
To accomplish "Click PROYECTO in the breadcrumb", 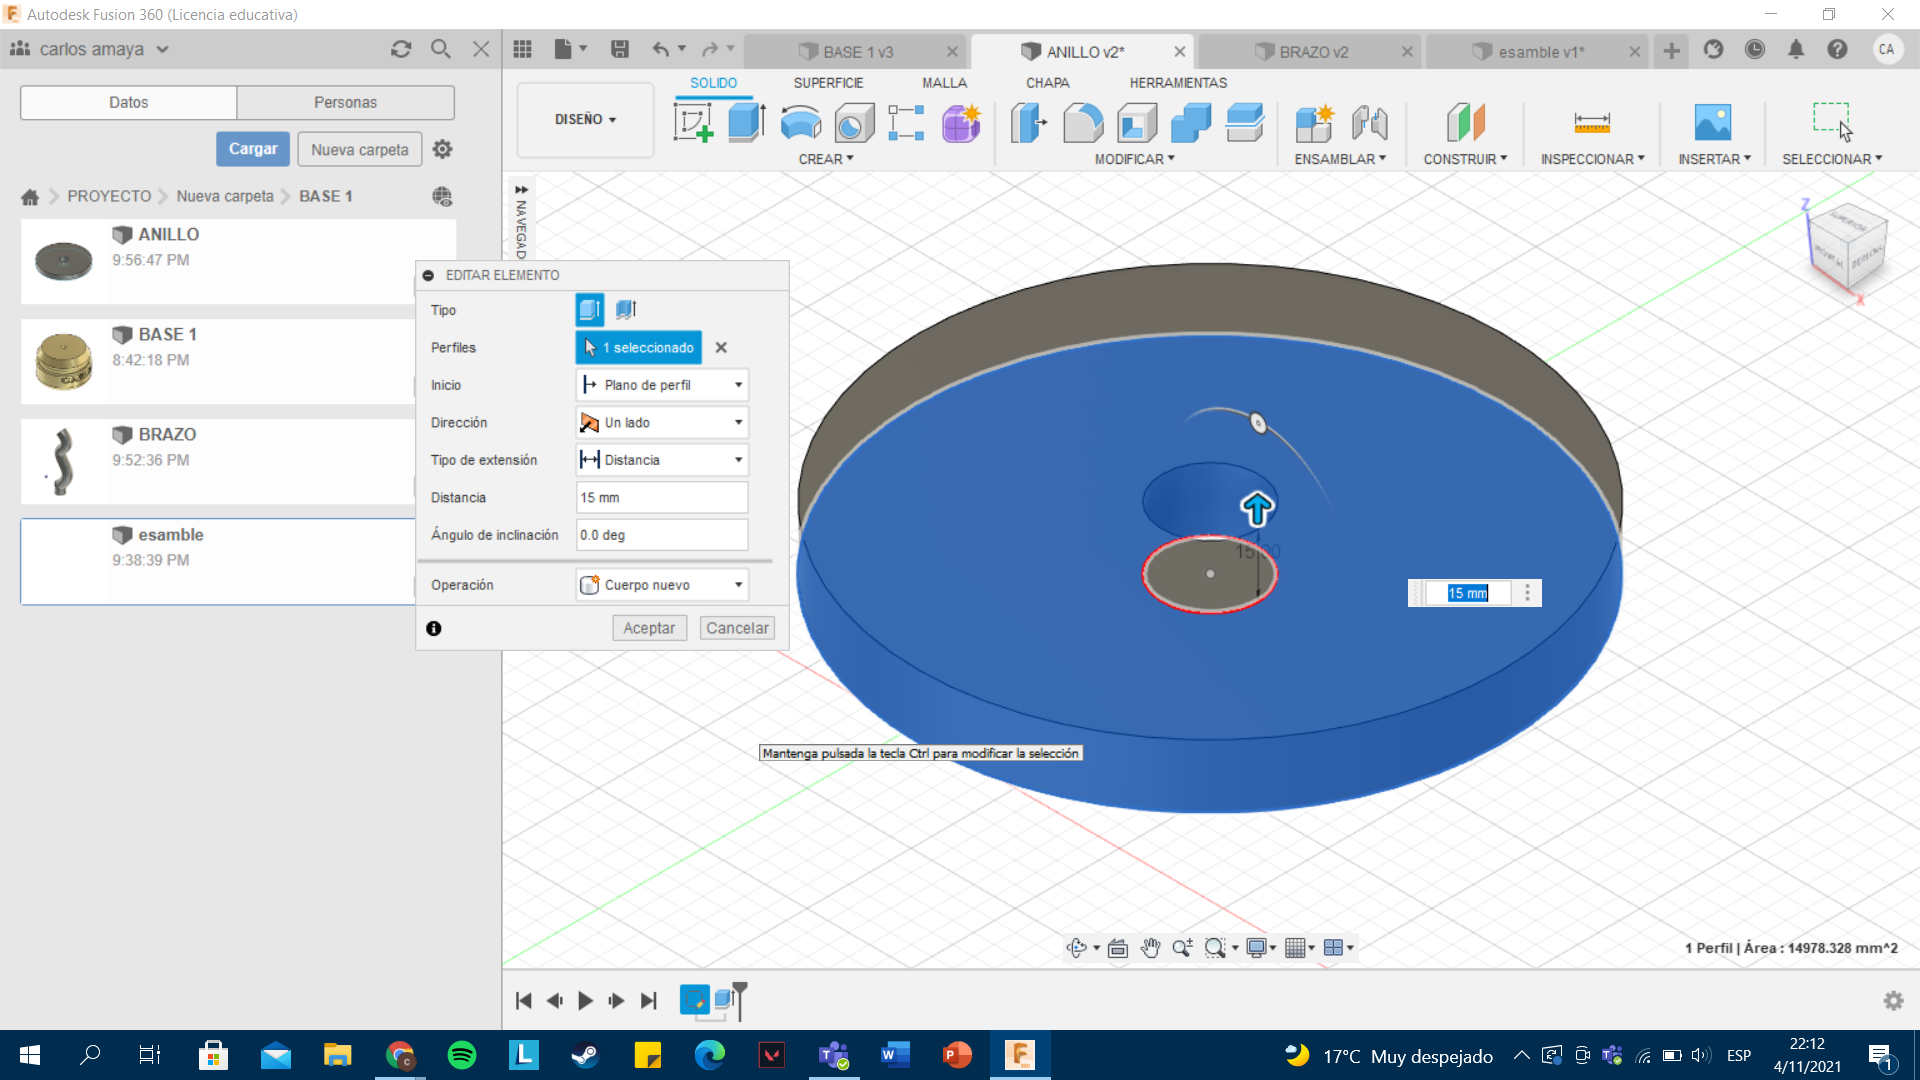I will (109, 196).
